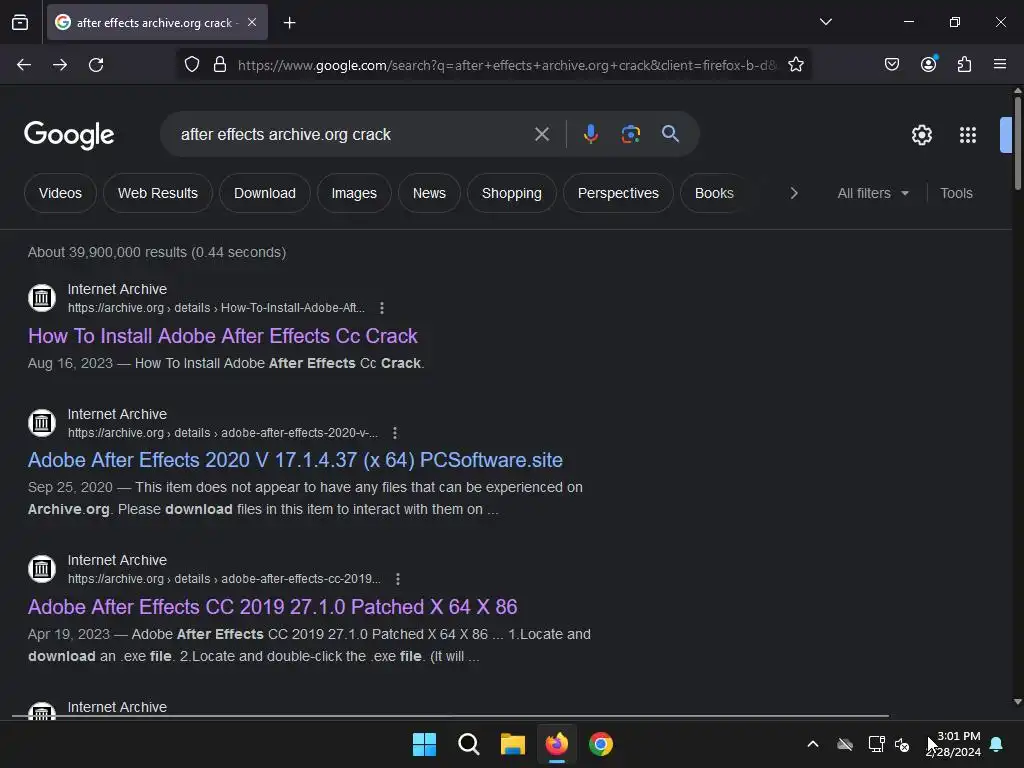Switch to the News tab
Screen dimensions: 1024x768
tap(429, 193)
